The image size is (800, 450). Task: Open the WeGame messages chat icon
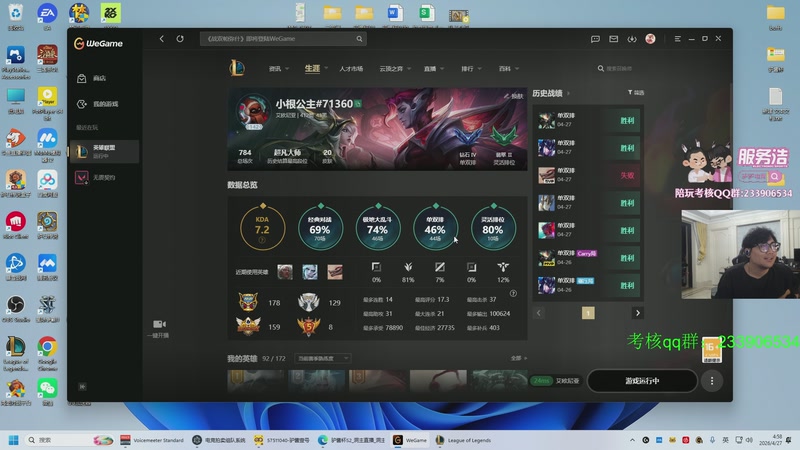tap(595, 39)
